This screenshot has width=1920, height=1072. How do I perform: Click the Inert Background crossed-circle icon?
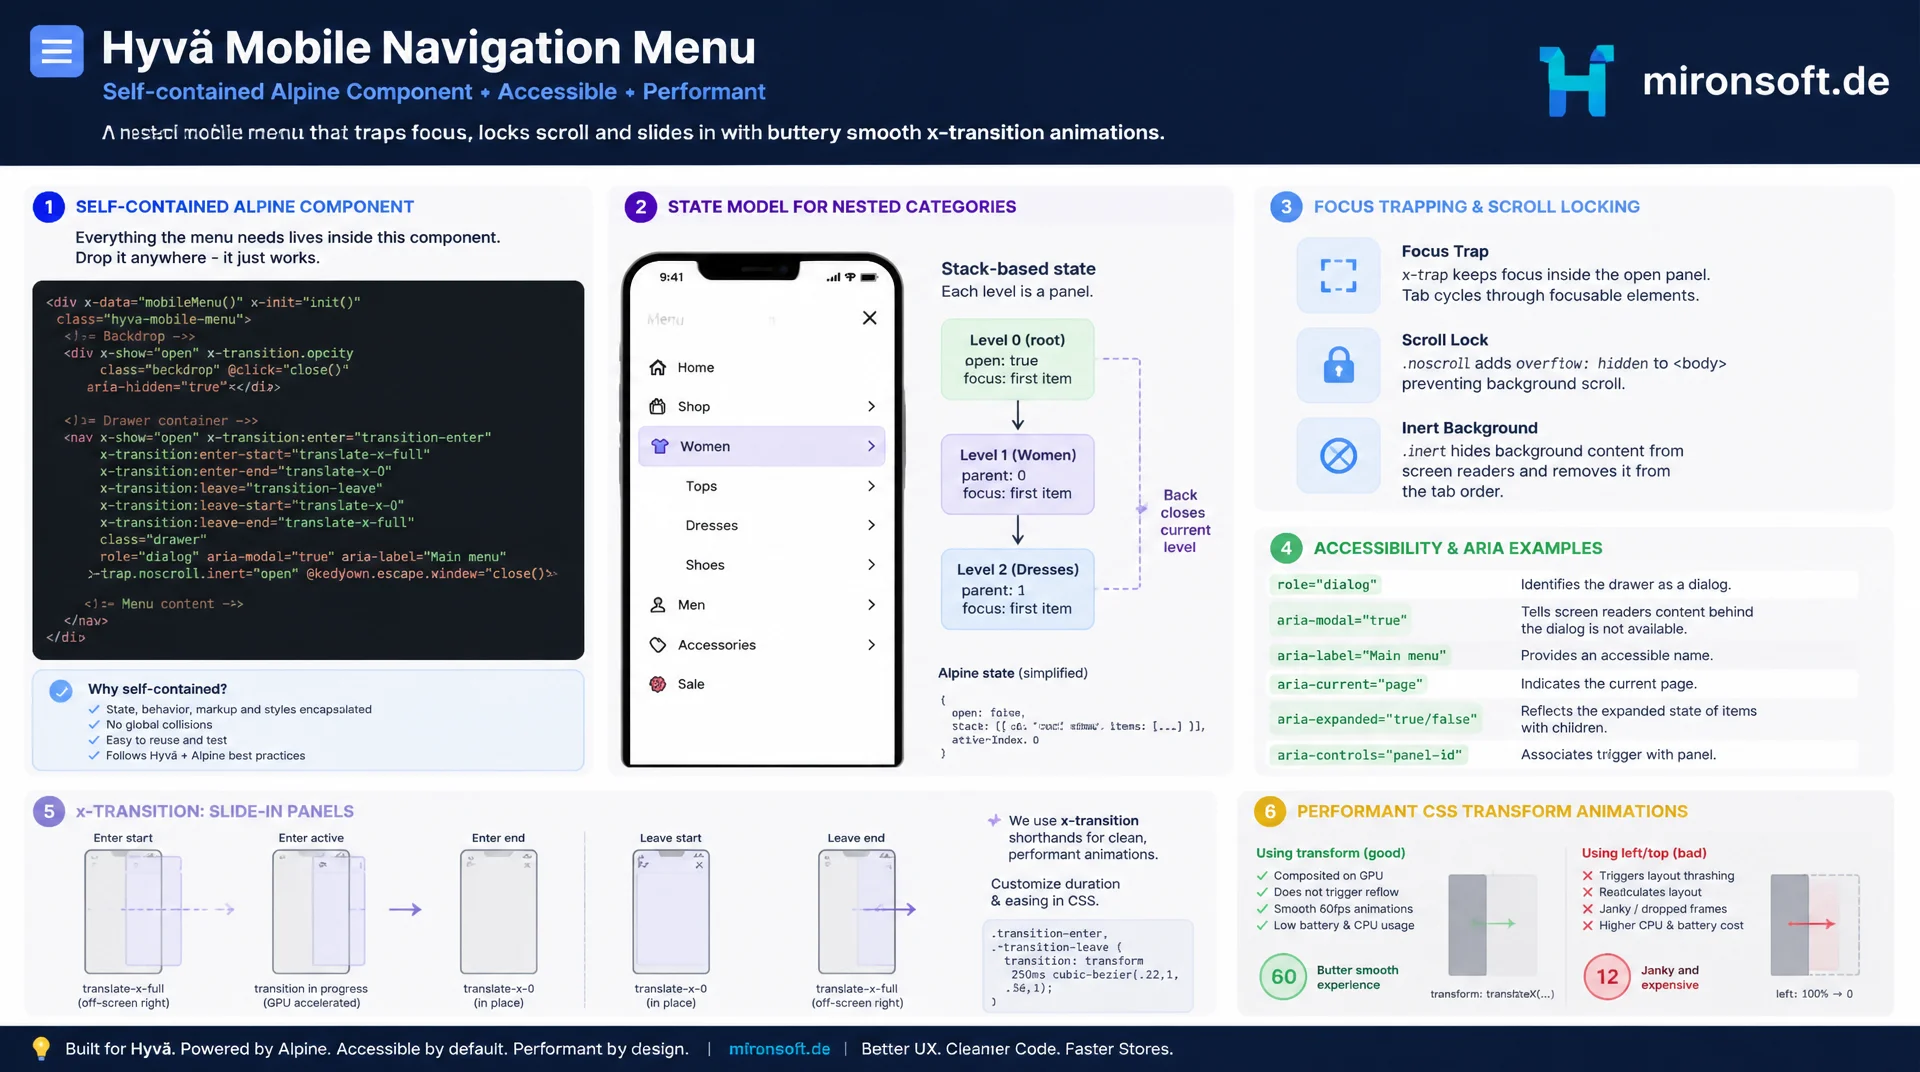[x=1338, y=456]
